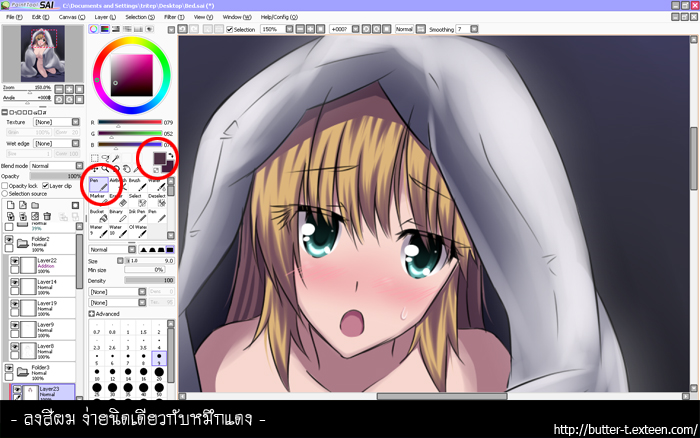Open the Window menu

237,17
